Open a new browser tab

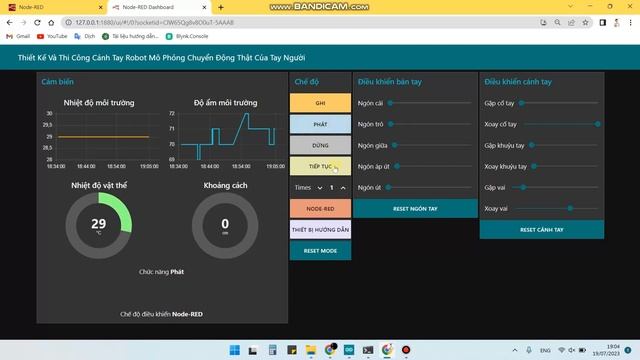[x=221, y=7]
